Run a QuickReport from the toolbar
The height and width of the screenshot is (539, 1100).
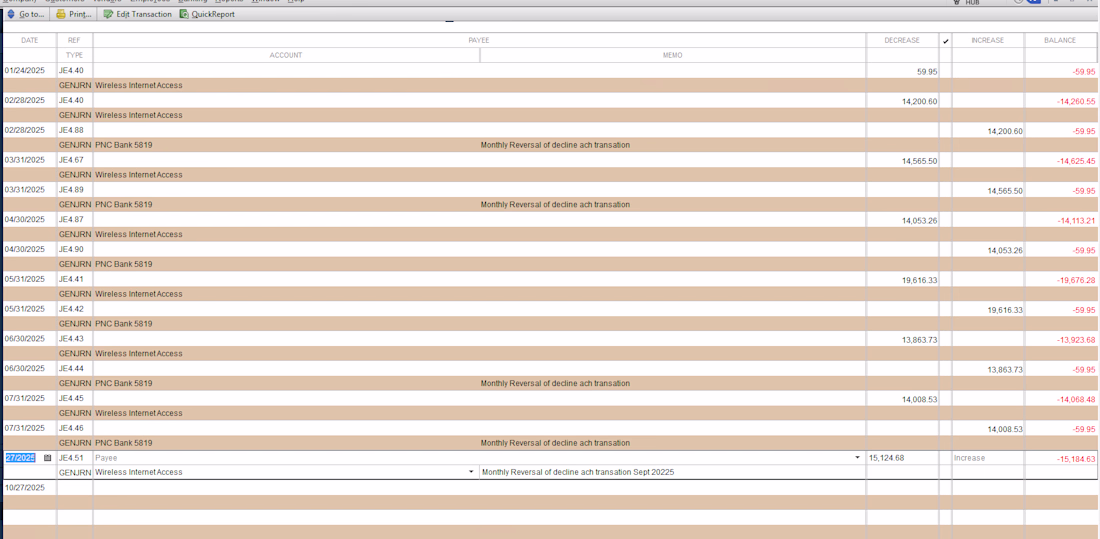click(x=207, y=14)
